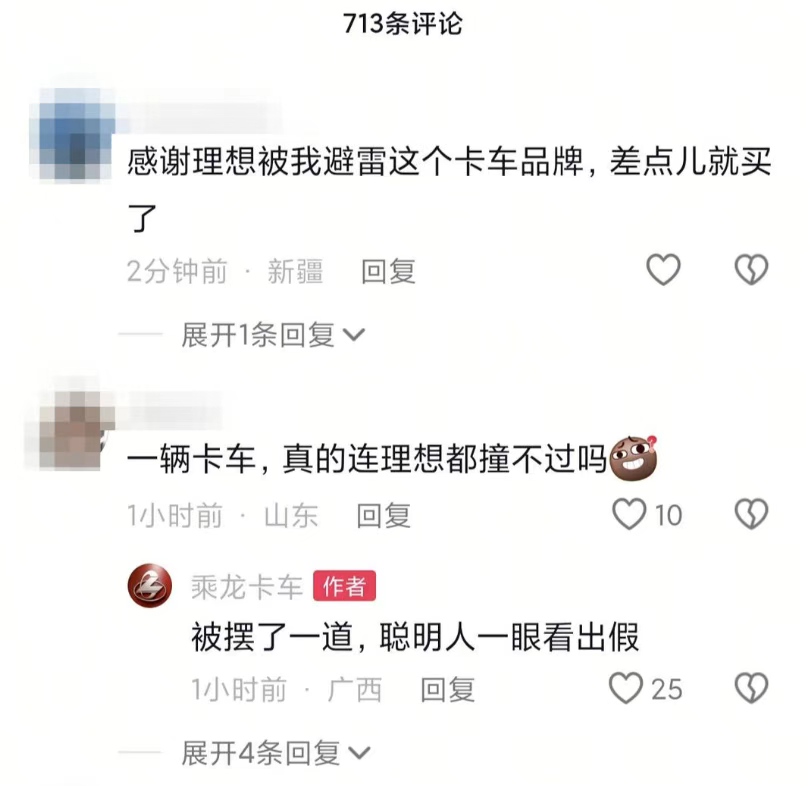Dislike the Xinjiang comment with the broken heart icon
808x786 pixels.
tap(751, 270)
